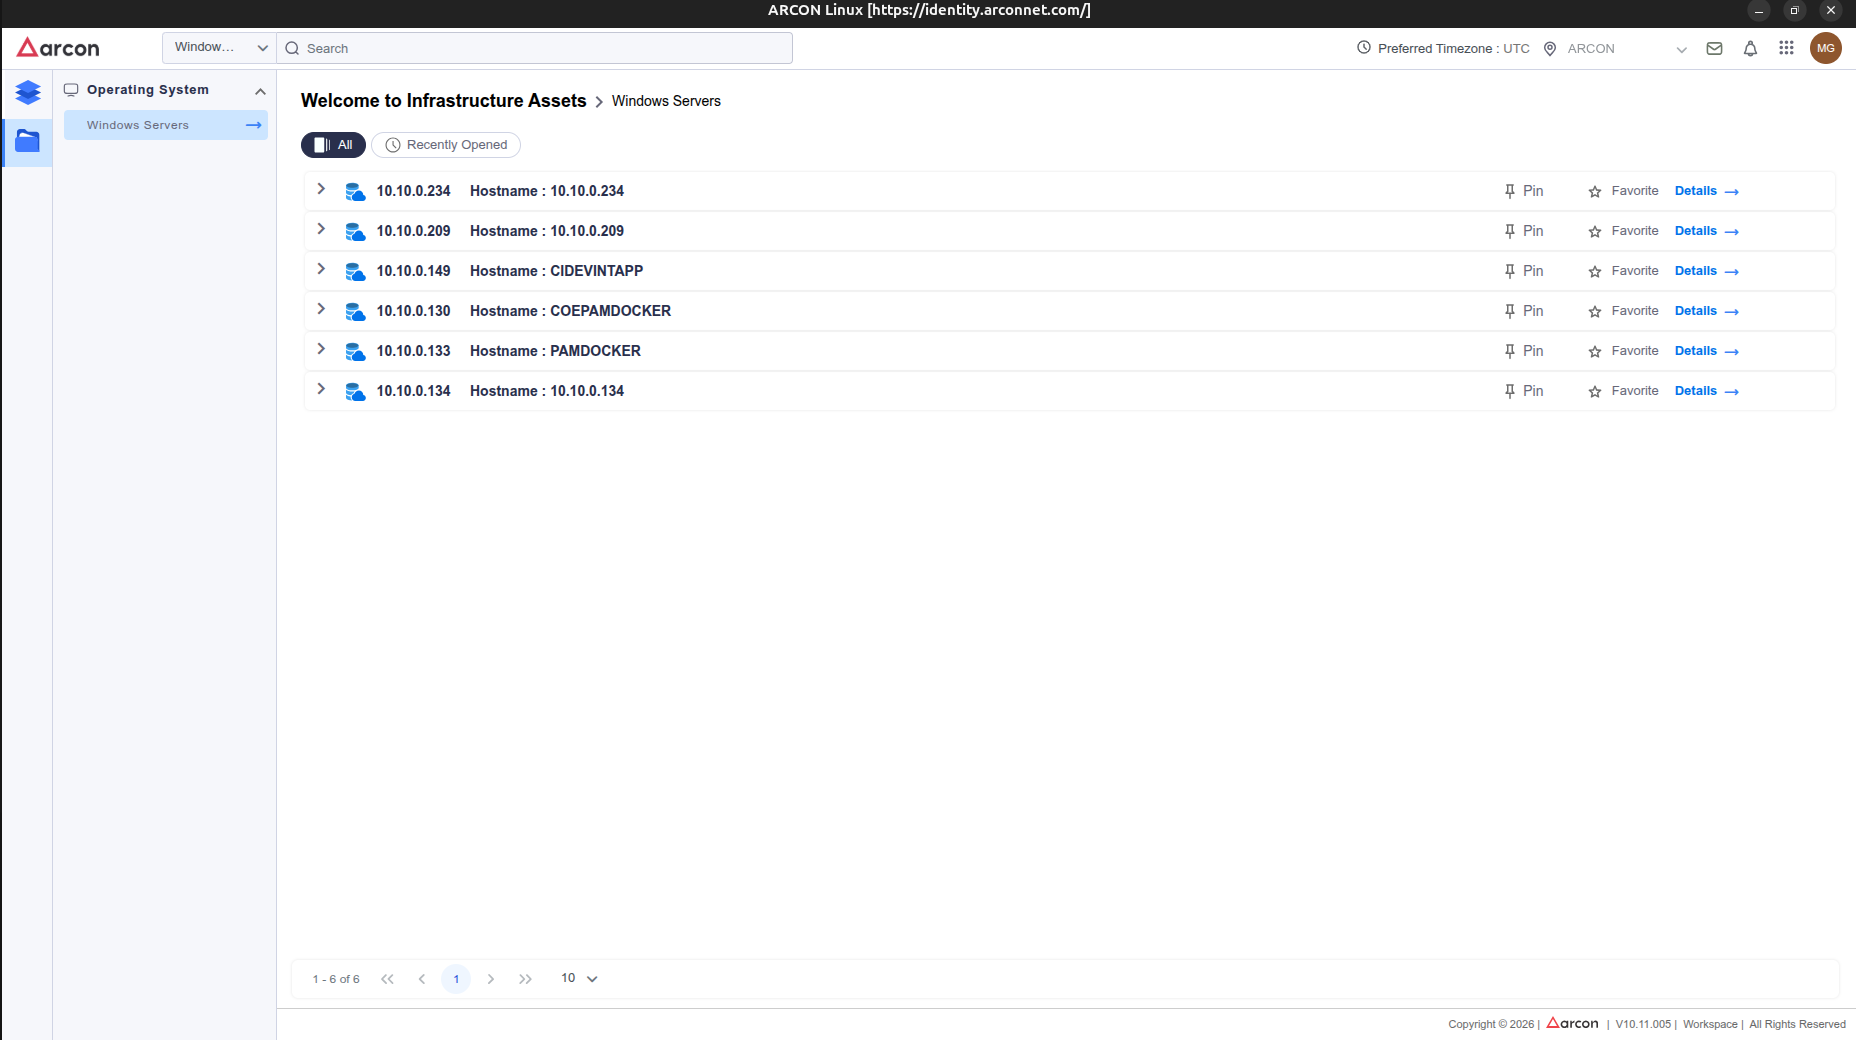Expand the 10.10.0.130 row chevron
Screen dimensions: 1856x1040
tap(321, 309)
